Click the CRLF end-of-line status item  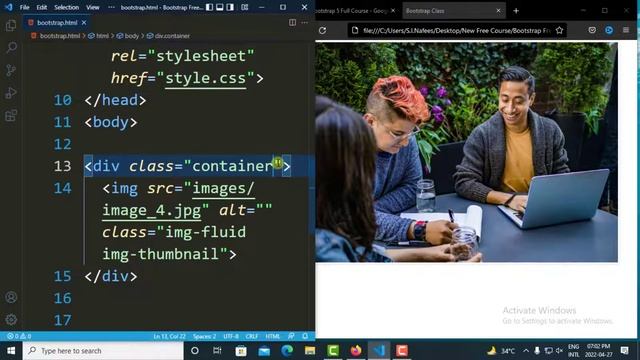click(252, 336)
